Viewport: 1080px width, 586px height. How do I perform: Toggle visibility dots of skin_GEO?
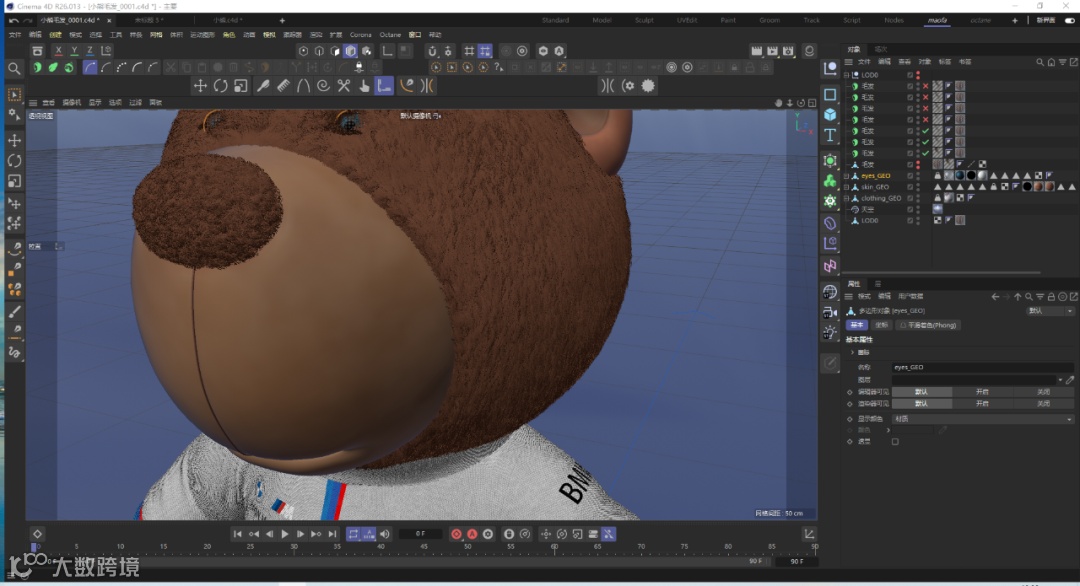[918, 187]
